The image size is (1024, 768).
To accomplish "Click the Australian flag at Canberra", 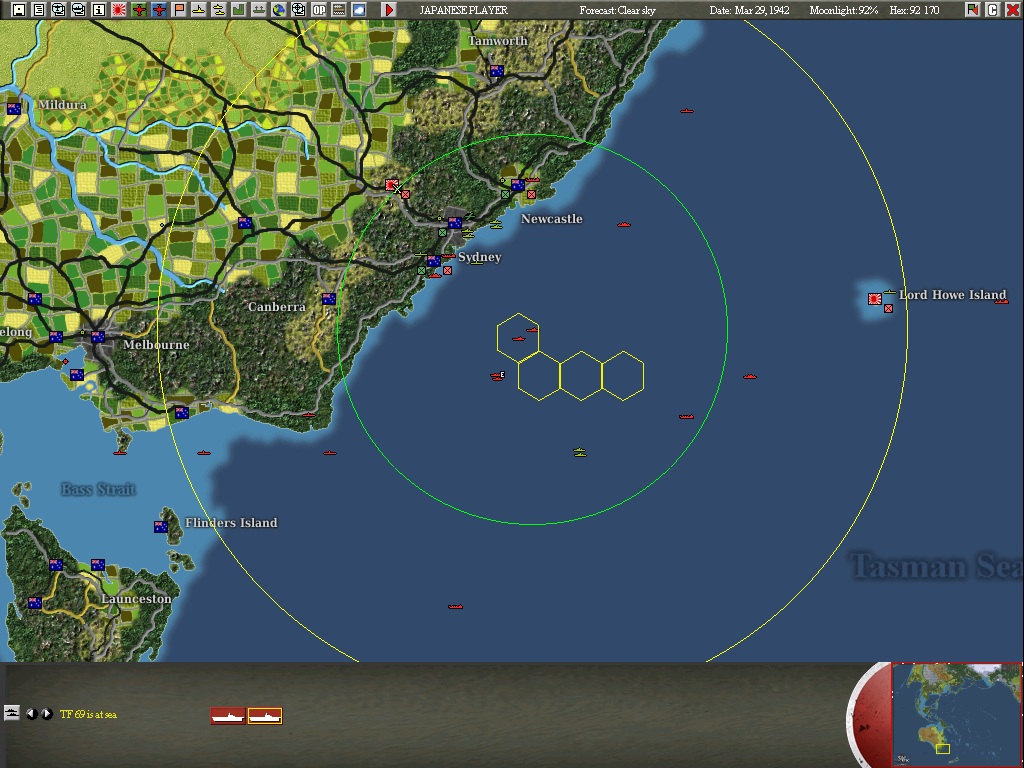I will (x=329, y=298).
